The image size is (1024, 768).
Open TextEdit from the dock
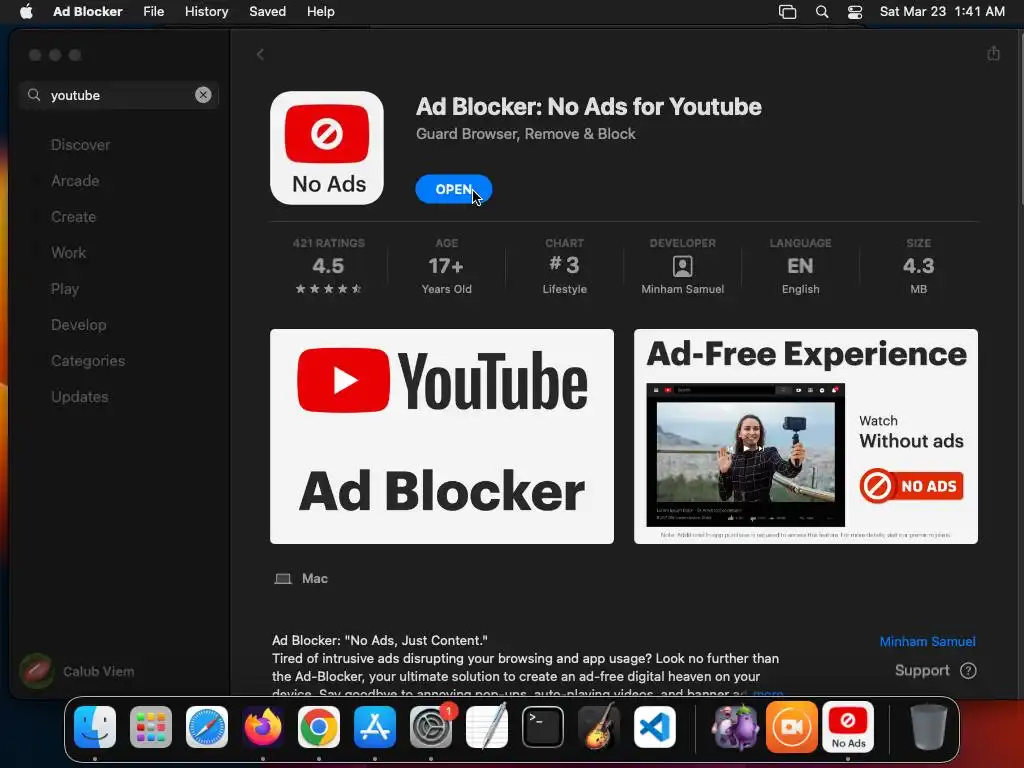coord(487,727)
